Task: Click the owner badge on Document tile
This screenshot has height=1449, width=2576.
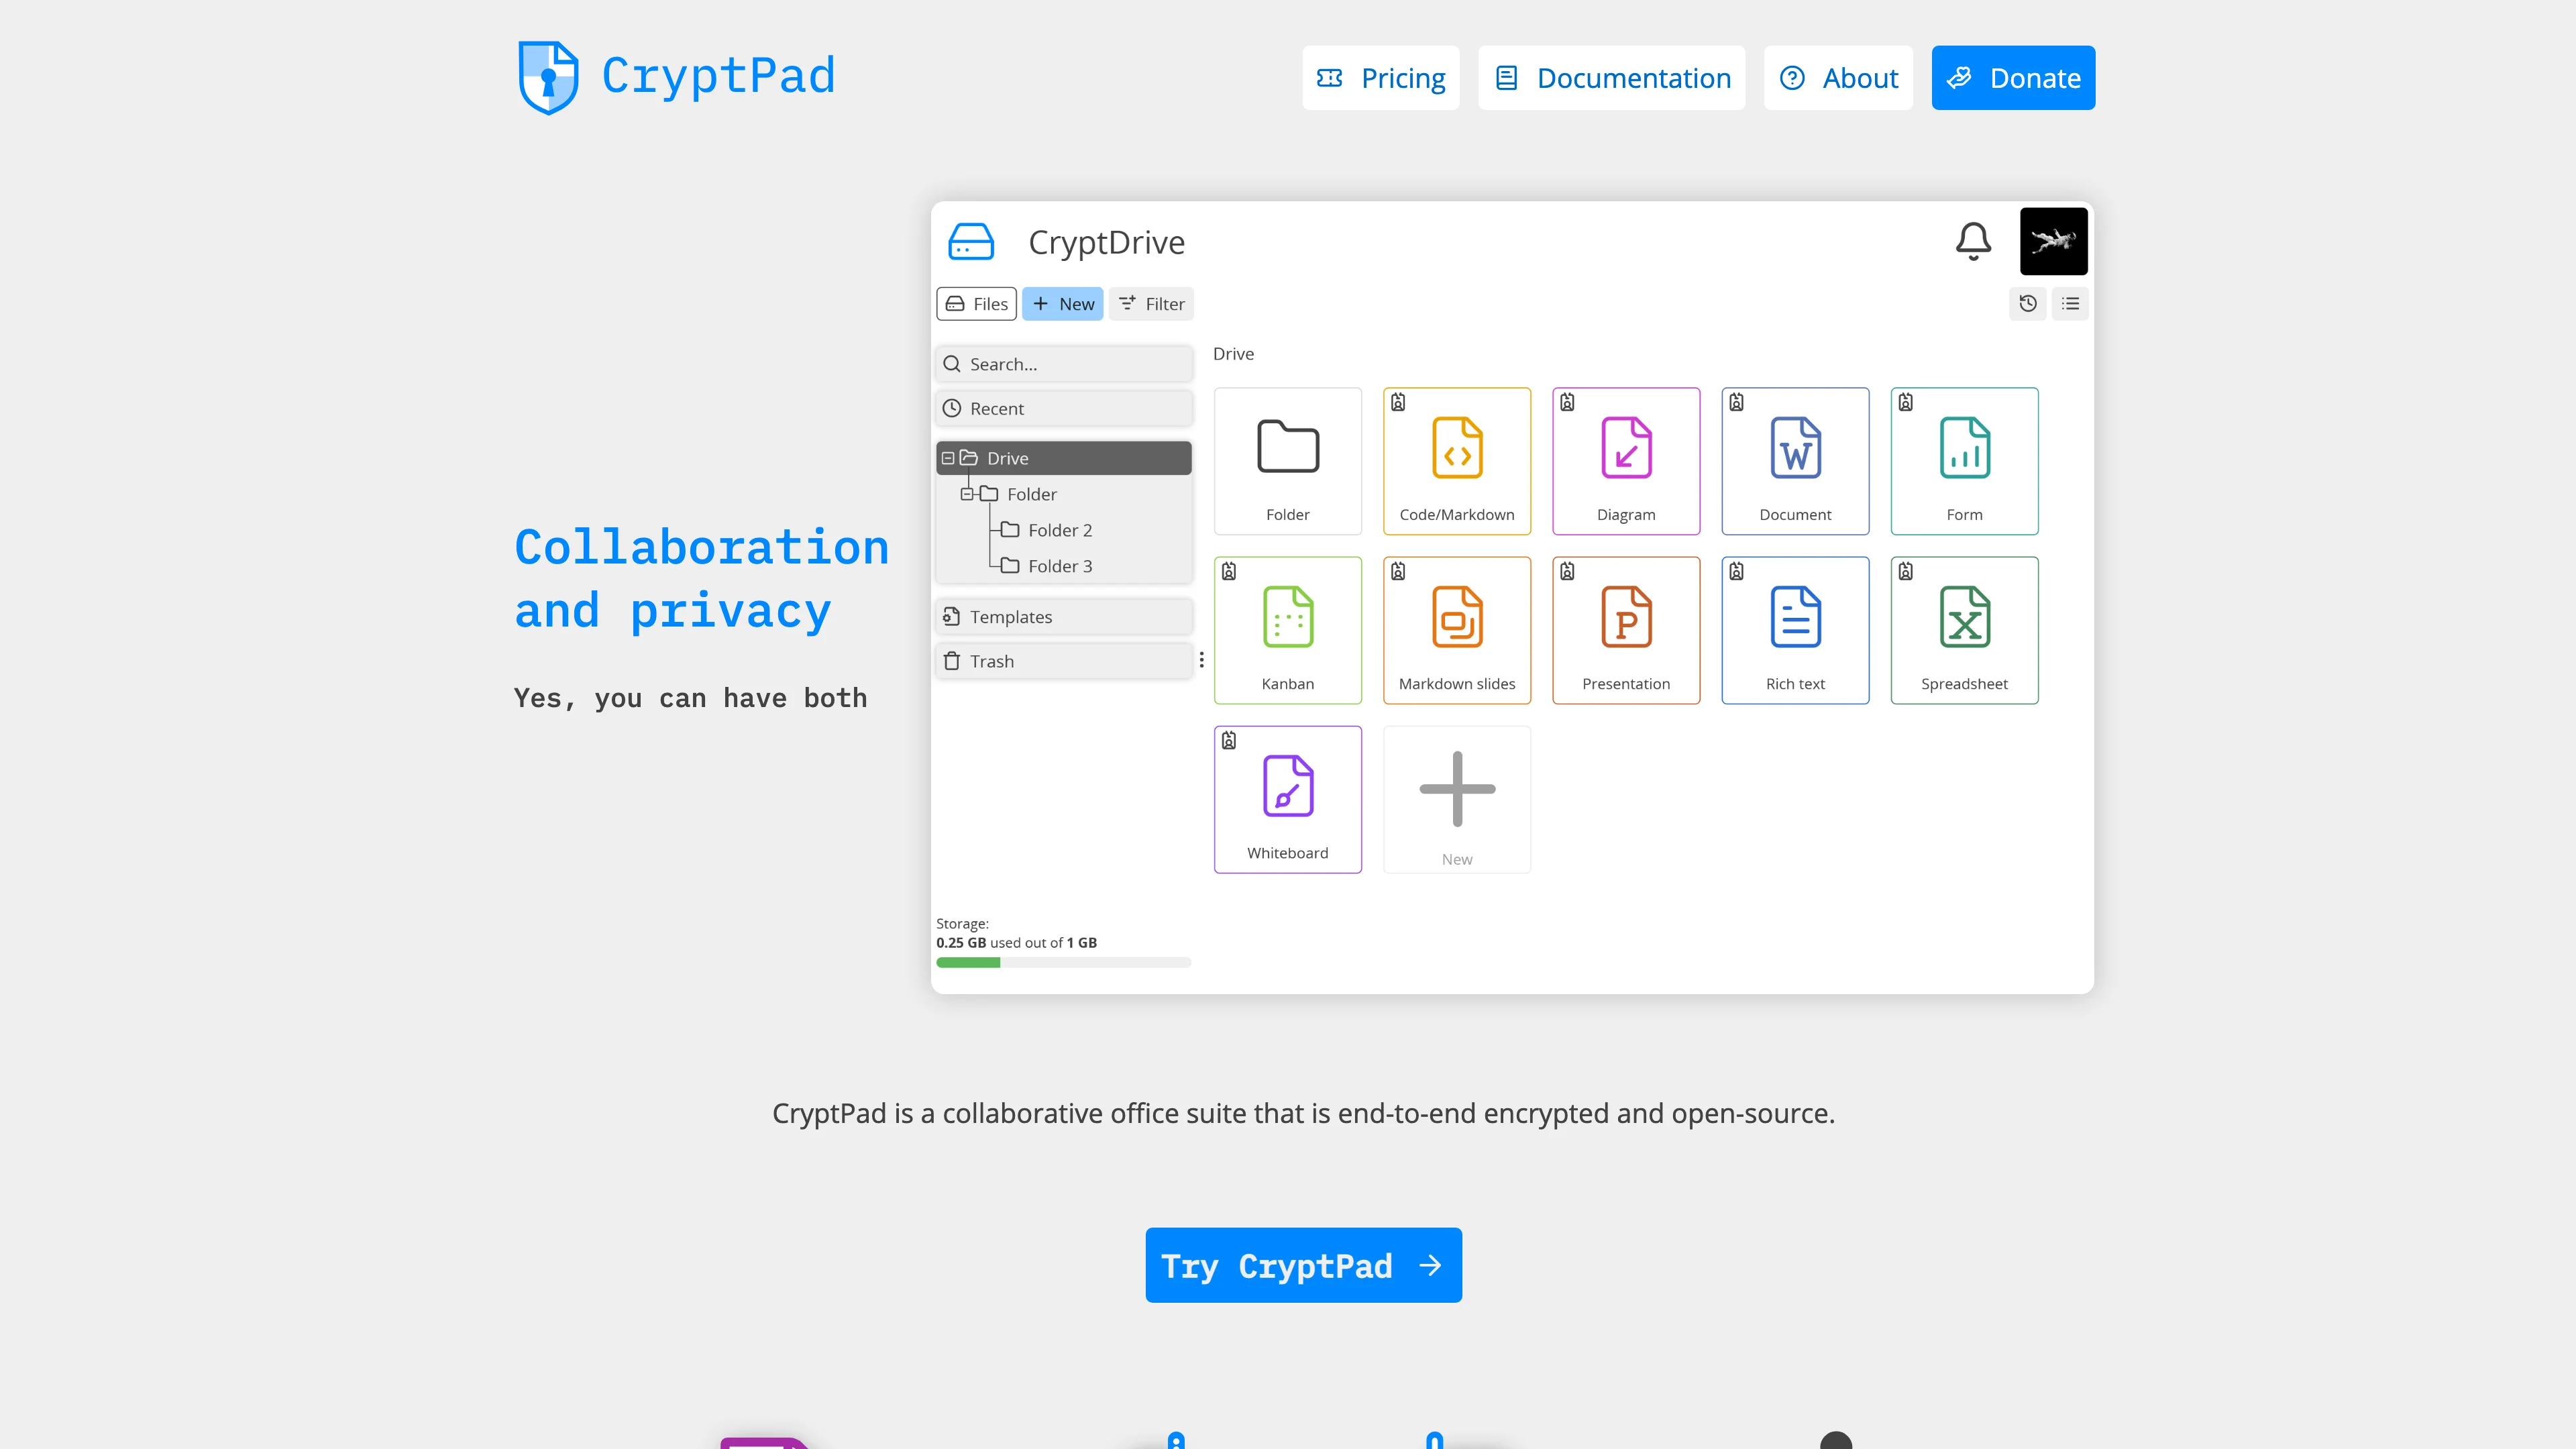Action: click(x=1736, y=402)
